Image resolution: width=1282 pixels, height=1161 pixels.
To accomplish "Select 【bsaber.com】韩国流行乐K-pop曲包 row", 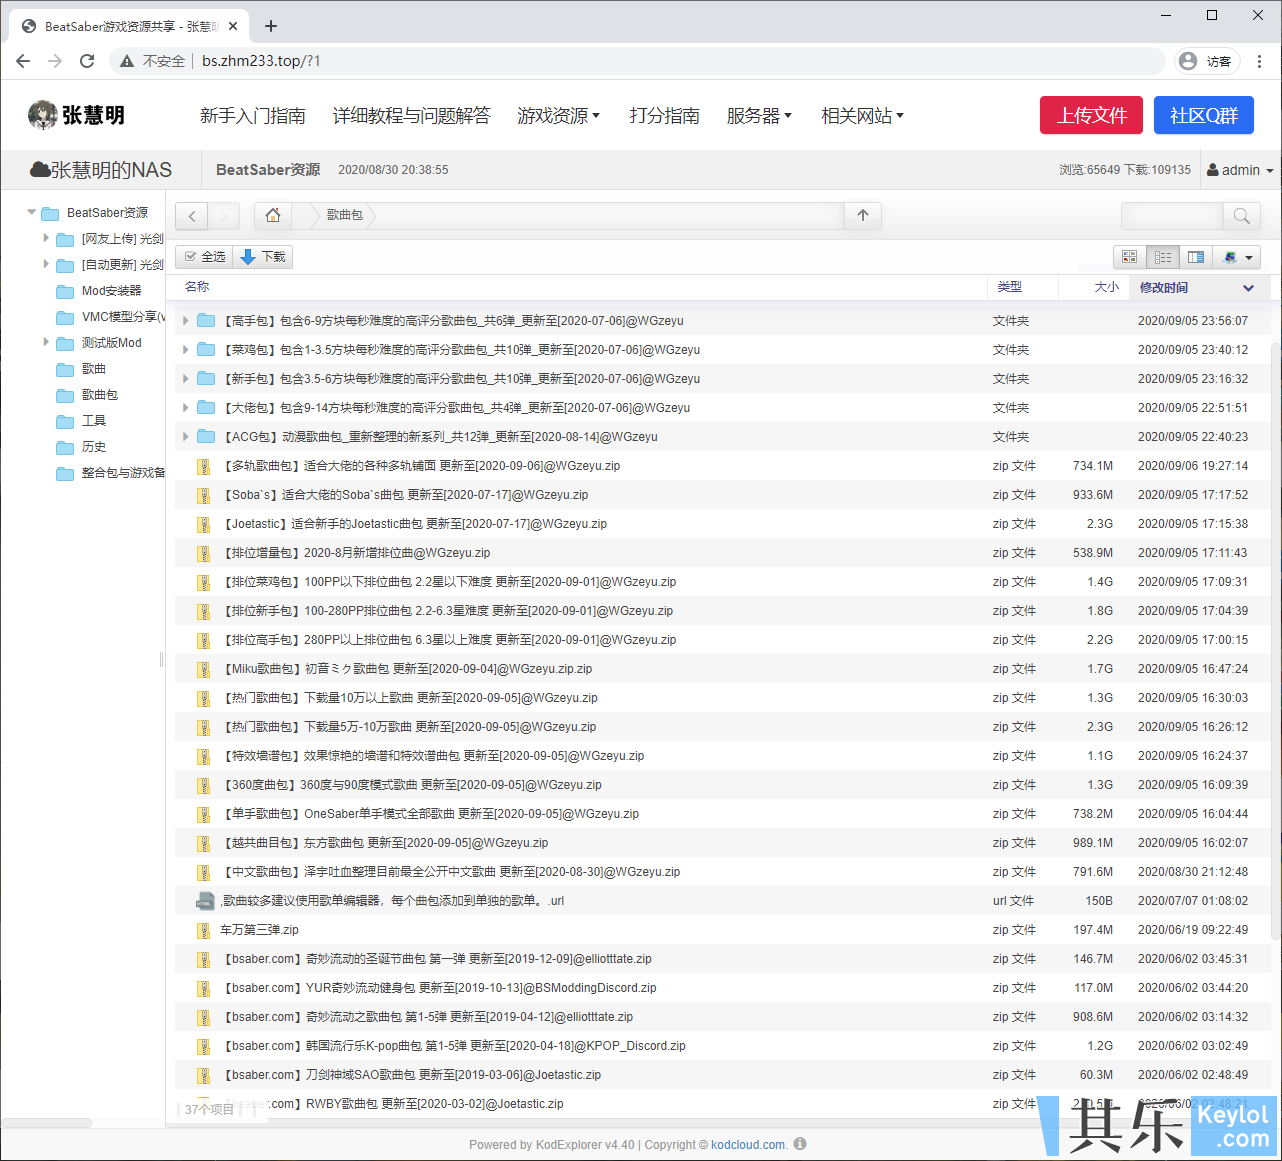I will tap(723, 1046).
